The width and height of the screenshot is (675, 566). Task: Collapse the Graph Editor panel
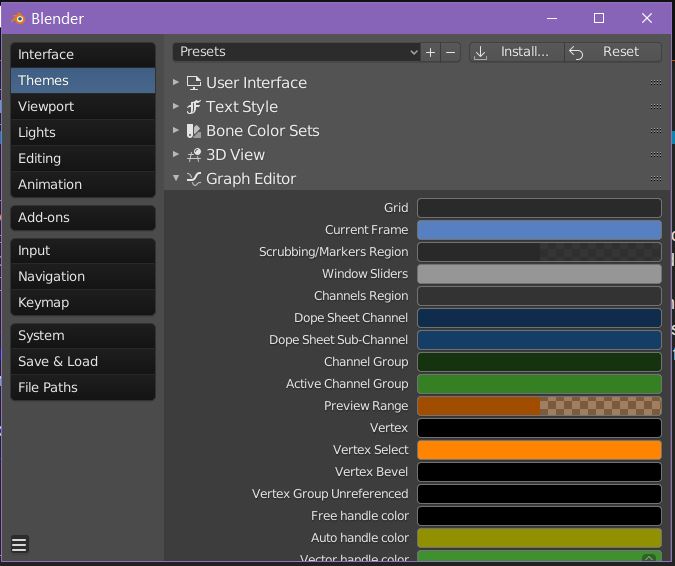point(176,178)
